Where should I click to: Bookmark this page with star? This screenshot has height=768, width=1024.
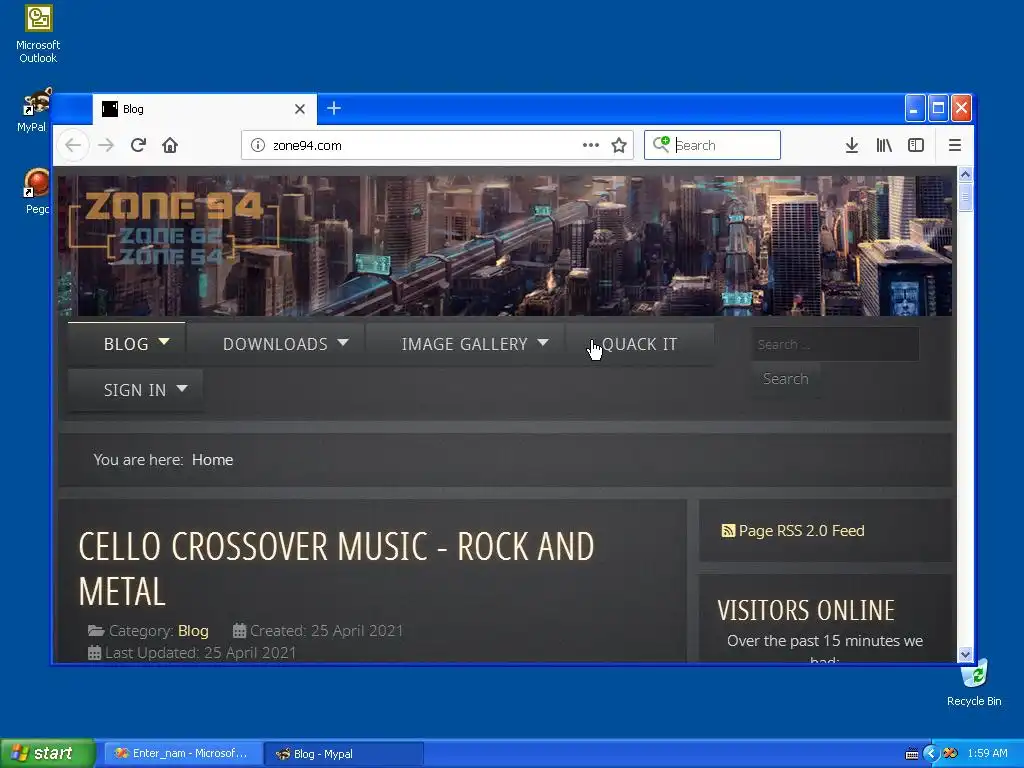619,145
